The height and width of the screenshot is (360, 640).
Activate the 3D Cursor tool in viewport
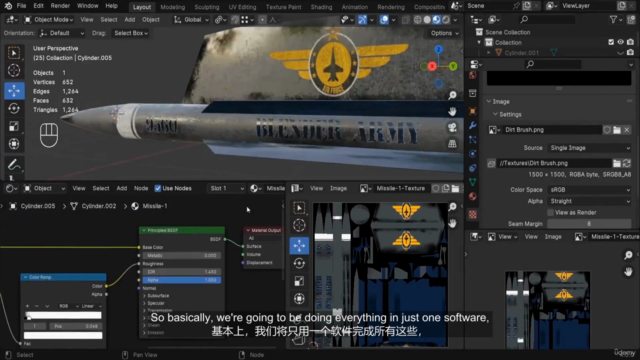(14, 71)
